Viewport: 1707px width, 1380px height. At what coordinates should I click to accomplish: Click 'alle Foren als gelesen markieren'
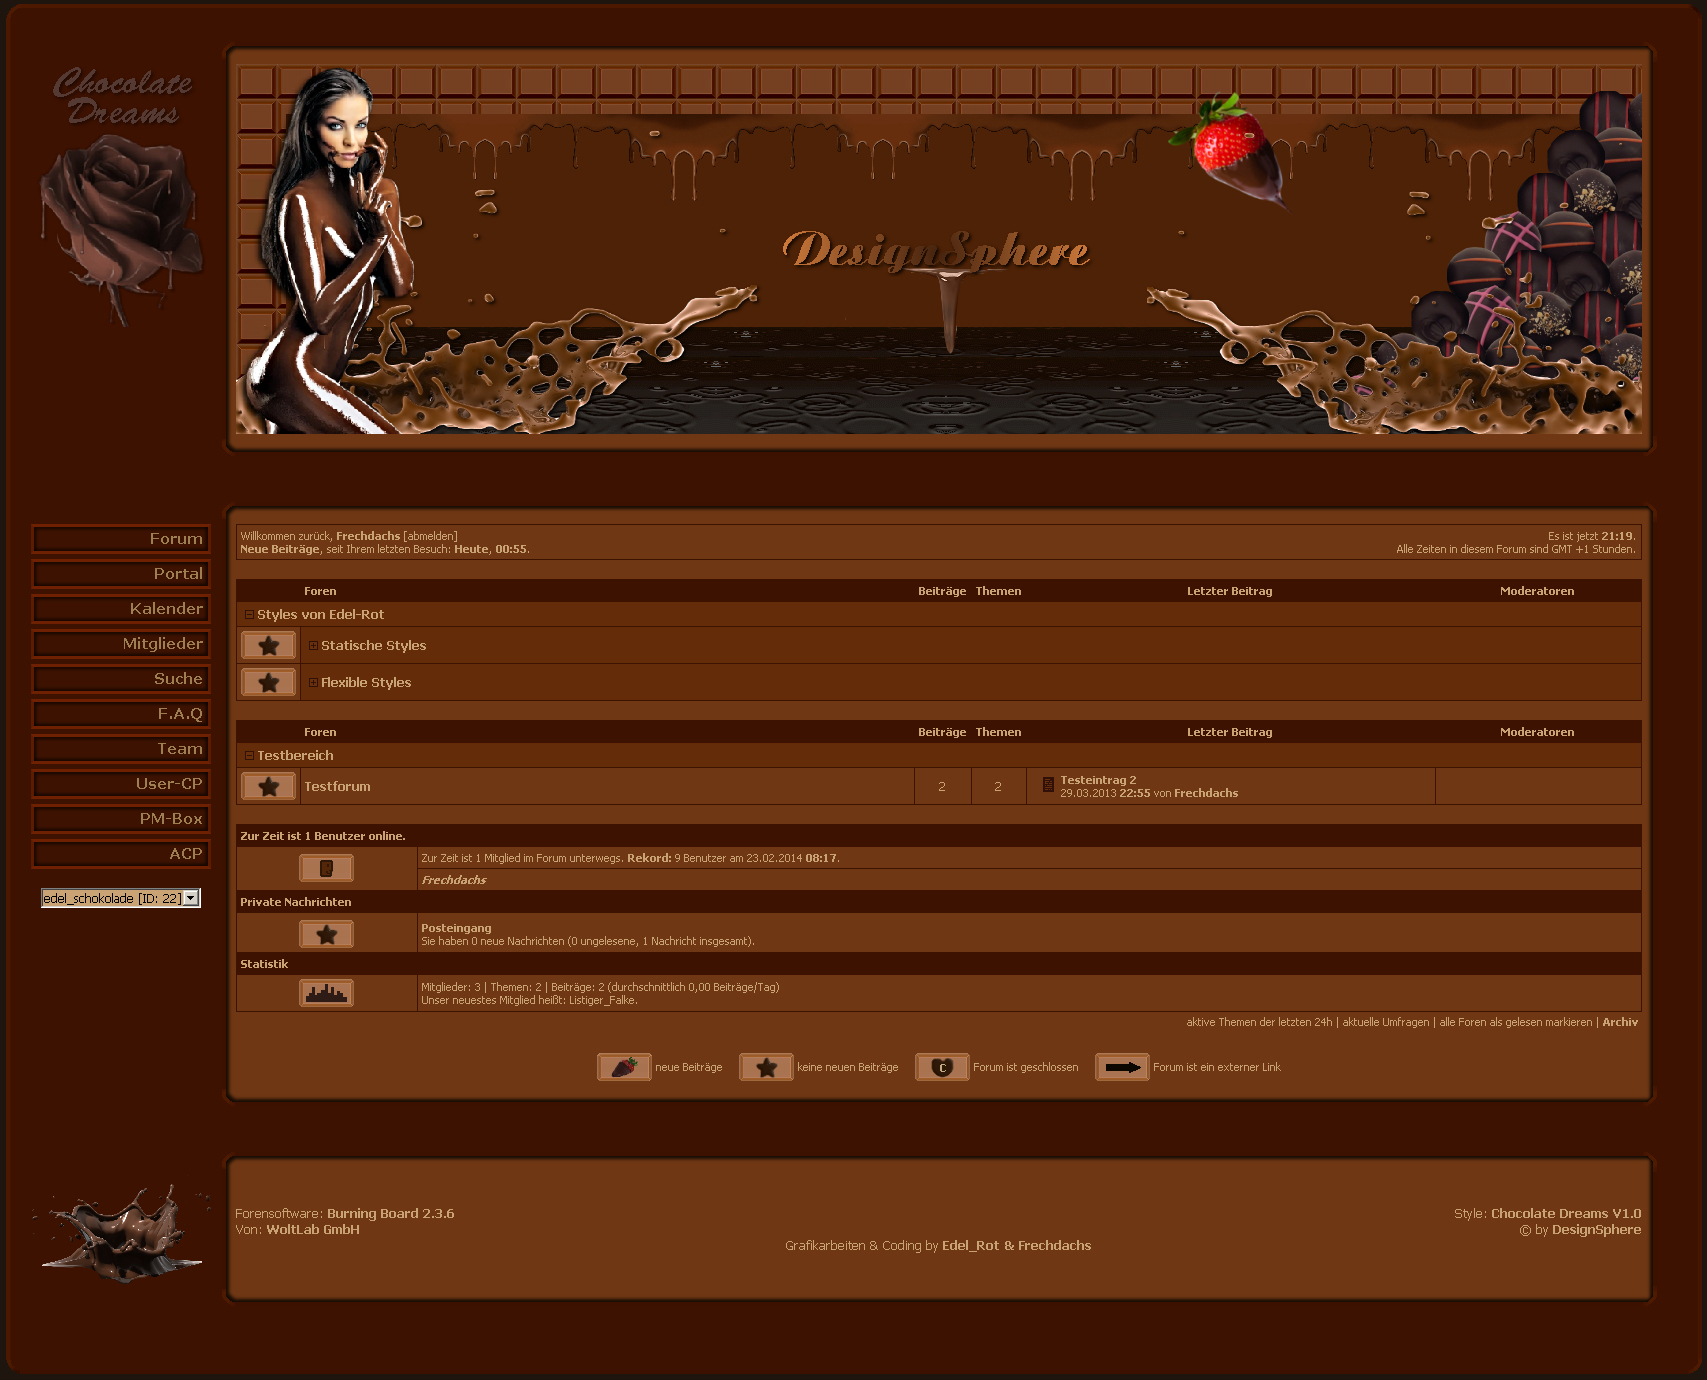pos(1516,1022)
